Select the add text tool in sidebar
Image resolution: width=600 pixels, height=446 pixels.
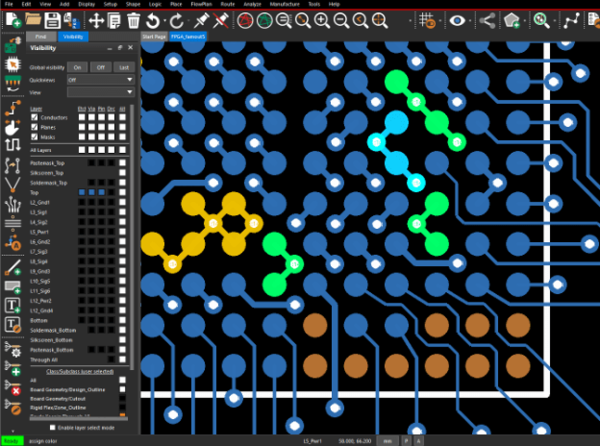click(13, 306)
